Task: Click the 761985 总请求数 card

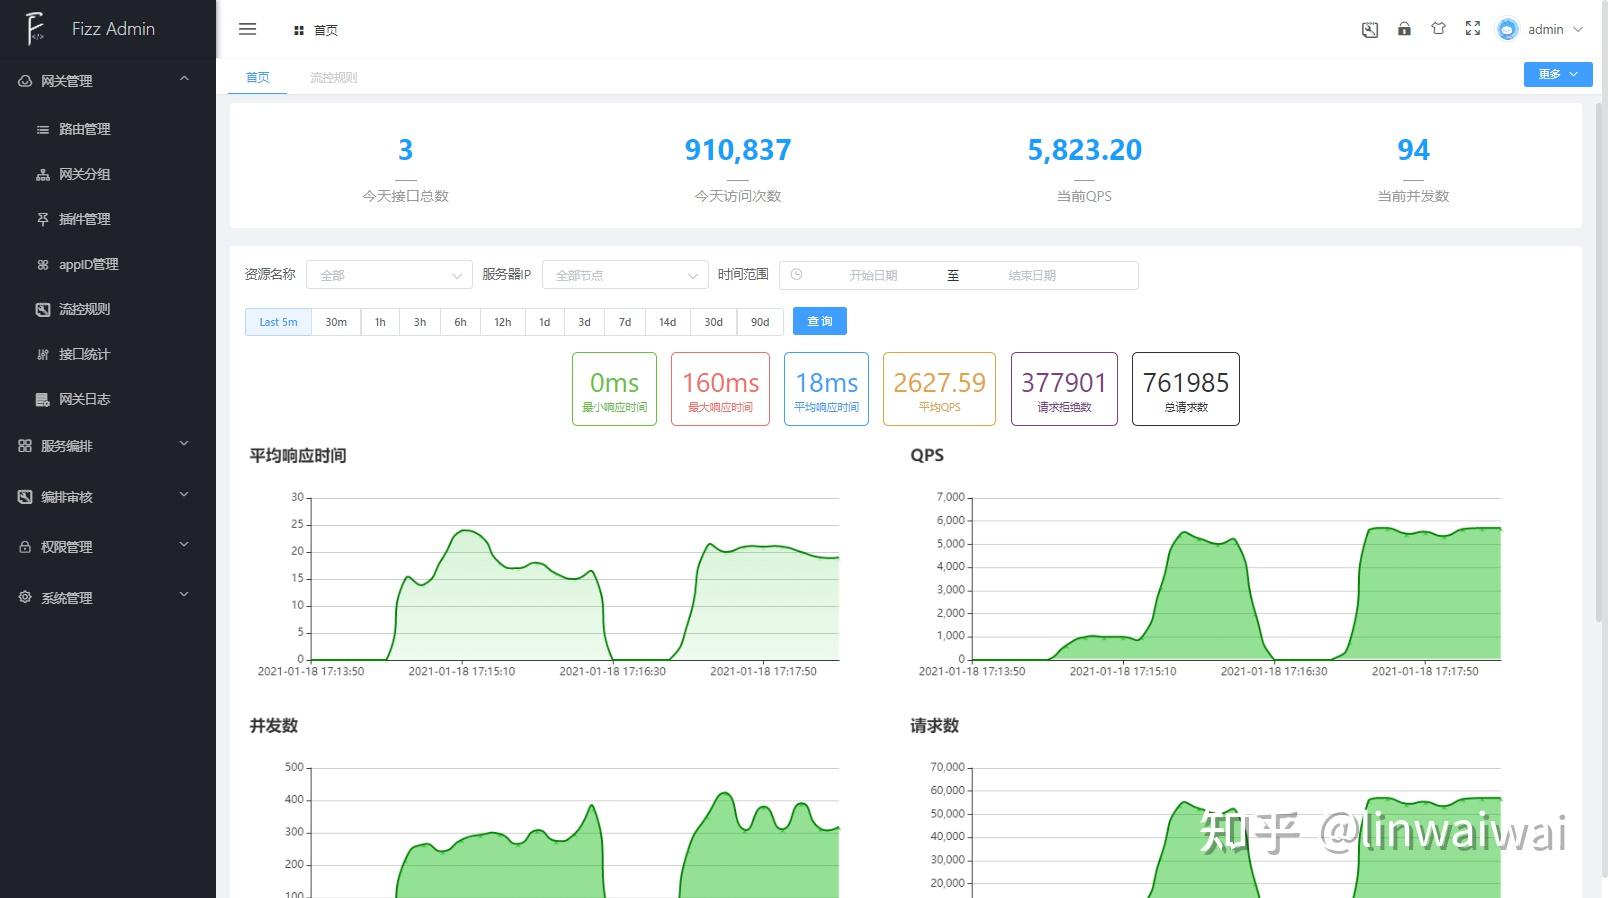Action: [x=1186, y=389]
